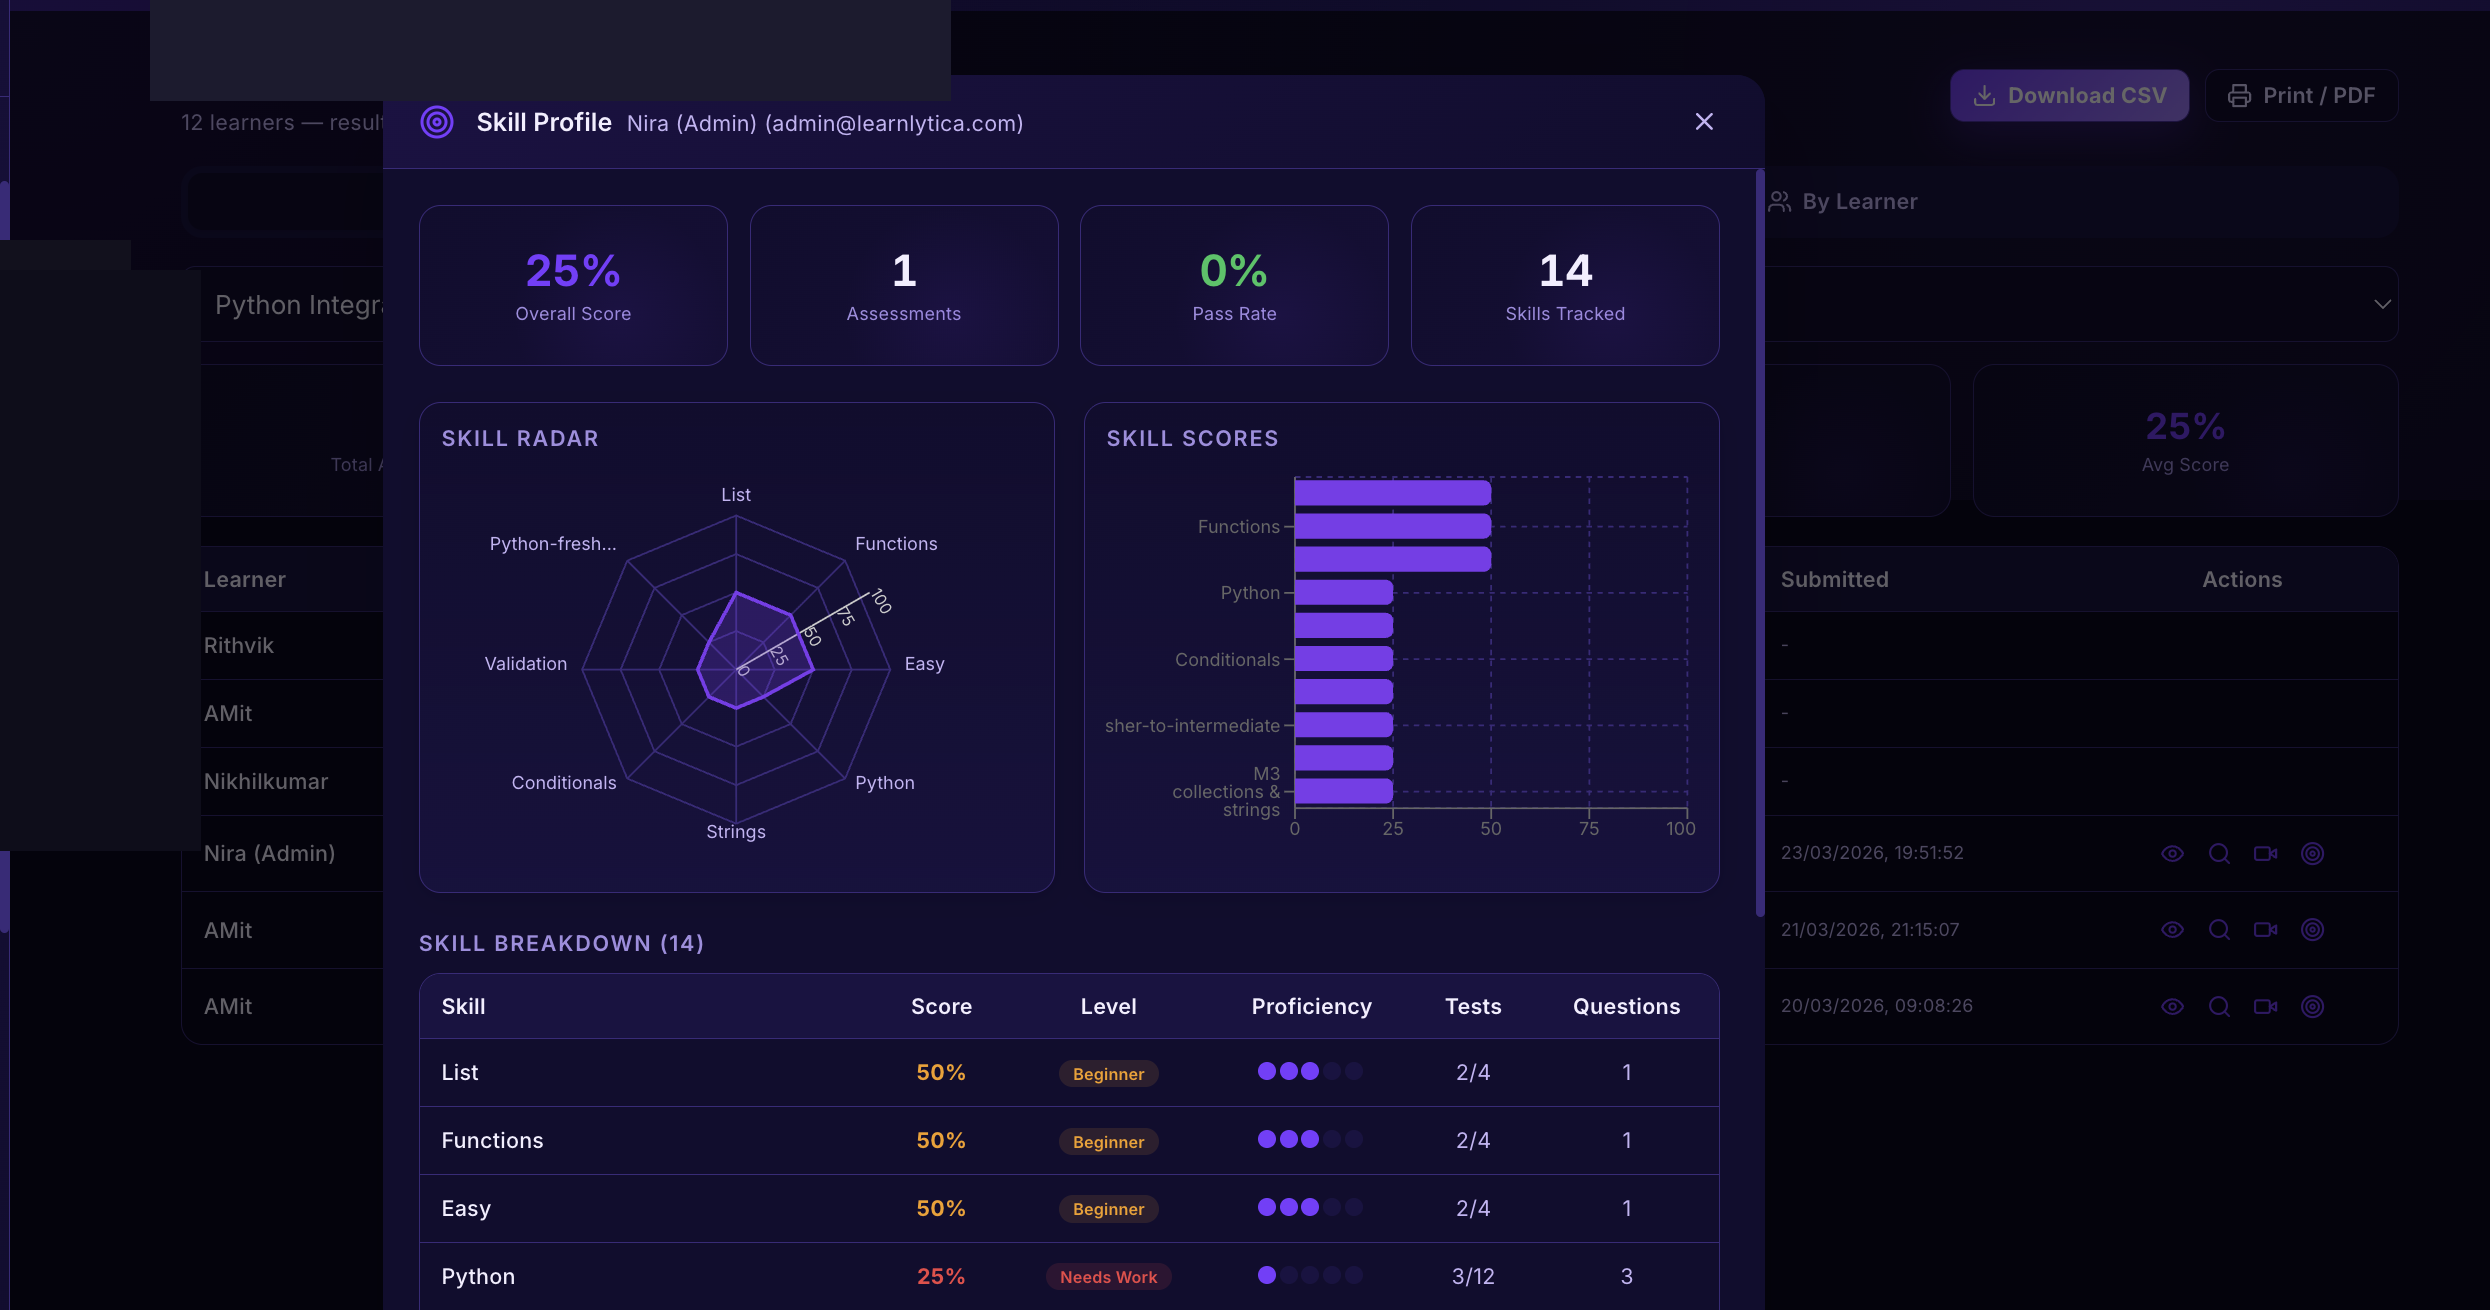
Task: Click the Validation label on the radar chart
Action: pyautogui.click(x=526, y=664)
